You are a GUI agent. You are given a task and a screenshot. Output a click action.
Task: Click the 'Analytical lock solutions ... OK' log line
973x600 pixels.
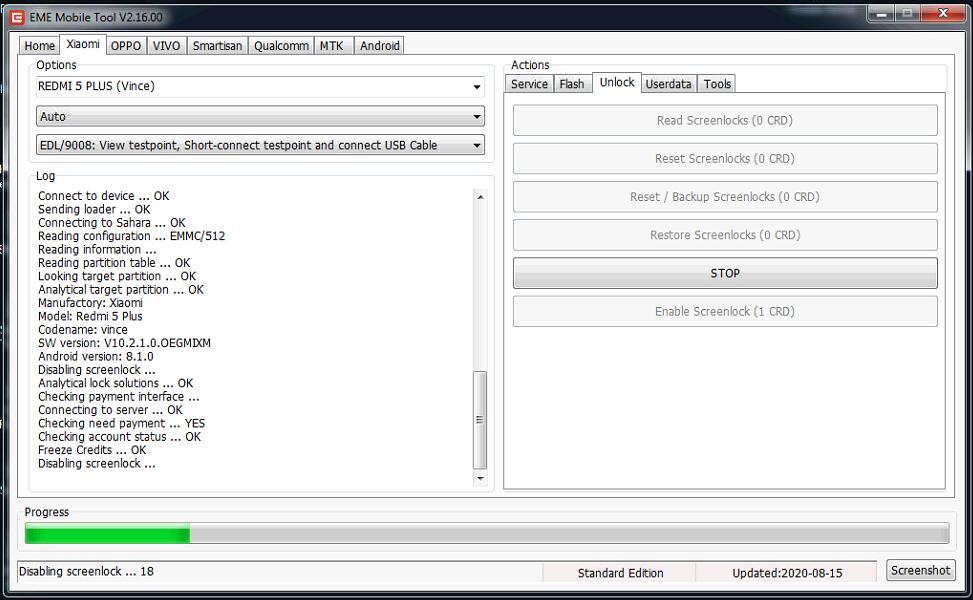coord(115,383)
